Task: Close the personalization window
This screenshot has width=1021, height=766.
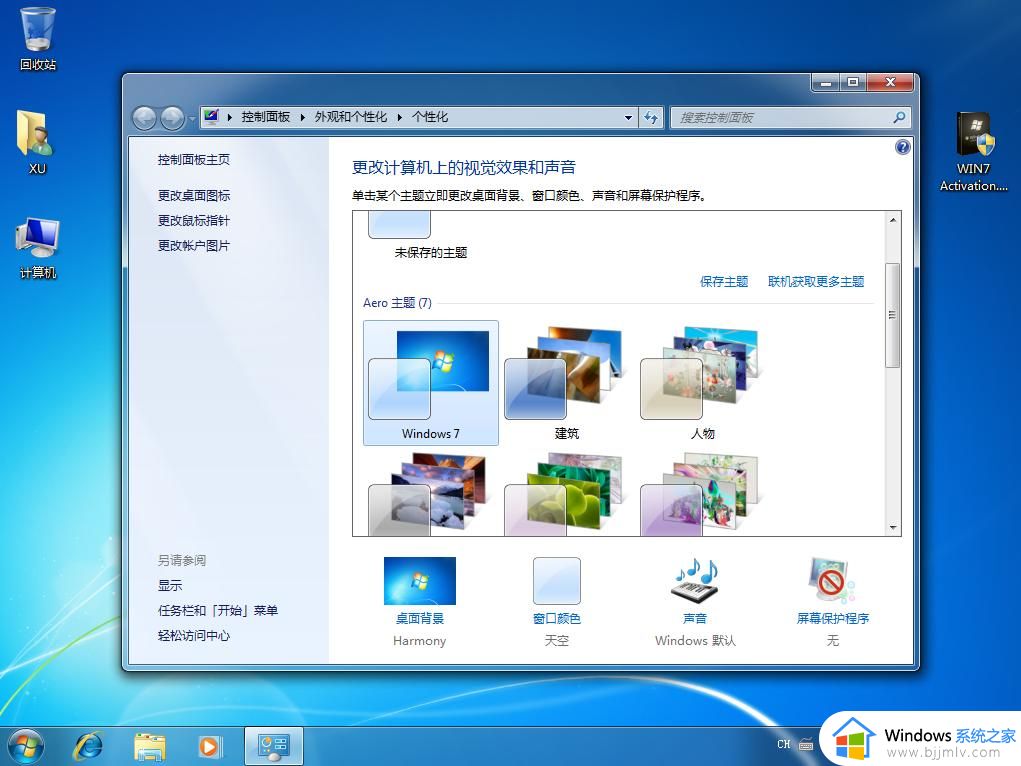Action: tap(890, 83)
